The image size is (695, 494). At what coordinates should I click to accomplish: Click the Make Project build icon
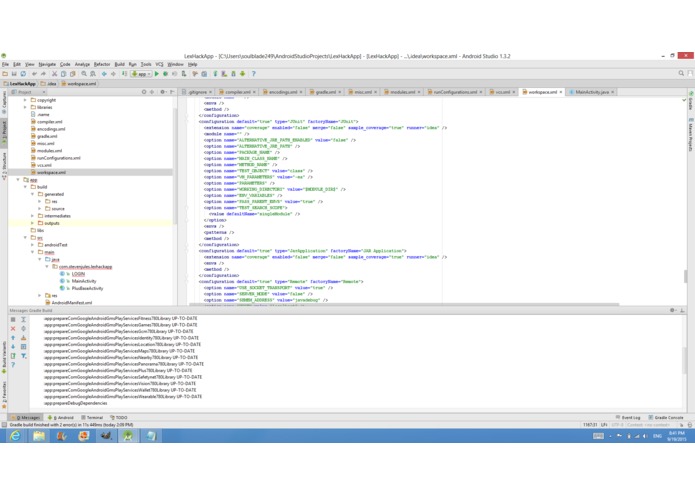tap(125, 74)
